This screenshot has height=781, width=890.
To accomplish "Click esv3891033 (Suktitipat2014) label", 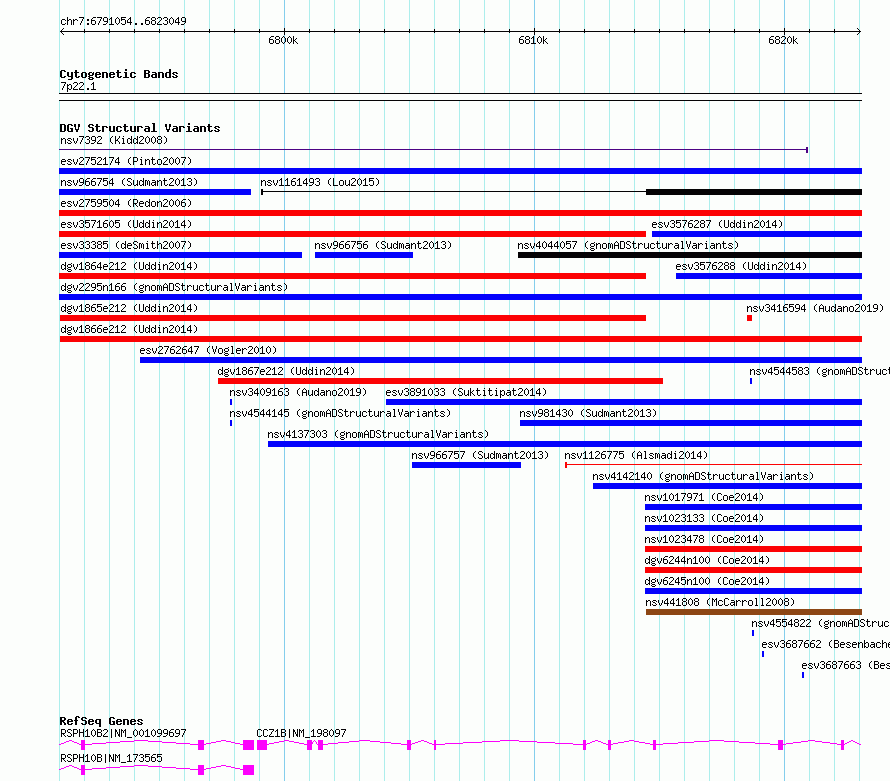I will point(466,392).
